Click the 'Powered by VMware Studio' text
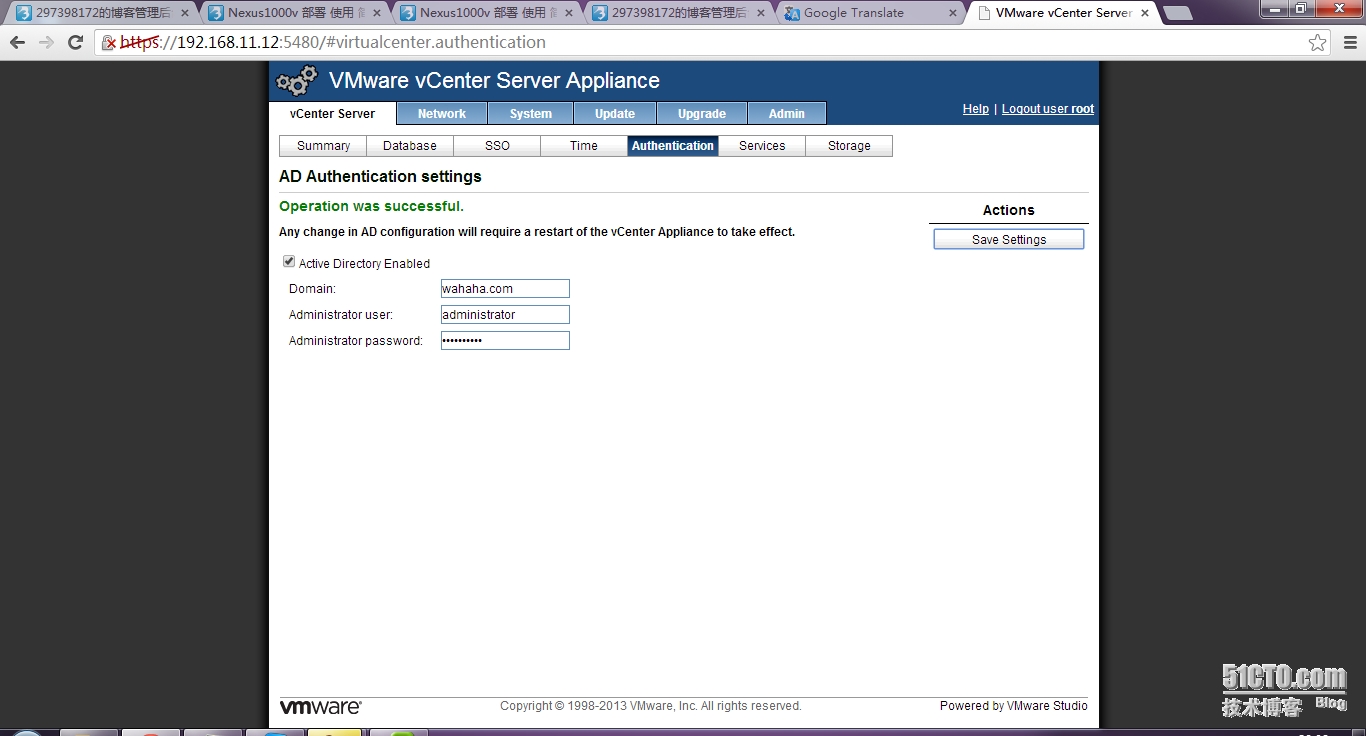Image resolution: width=1366 pixels, height=736 pixels. coord(1014,706)
